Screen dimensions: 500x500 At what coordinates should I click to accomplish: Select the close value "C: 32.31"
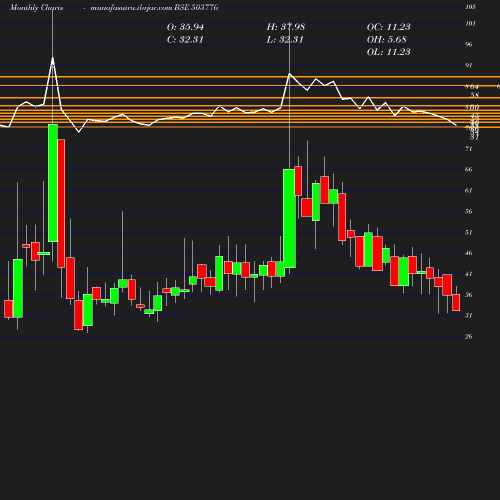pos(185,40)
